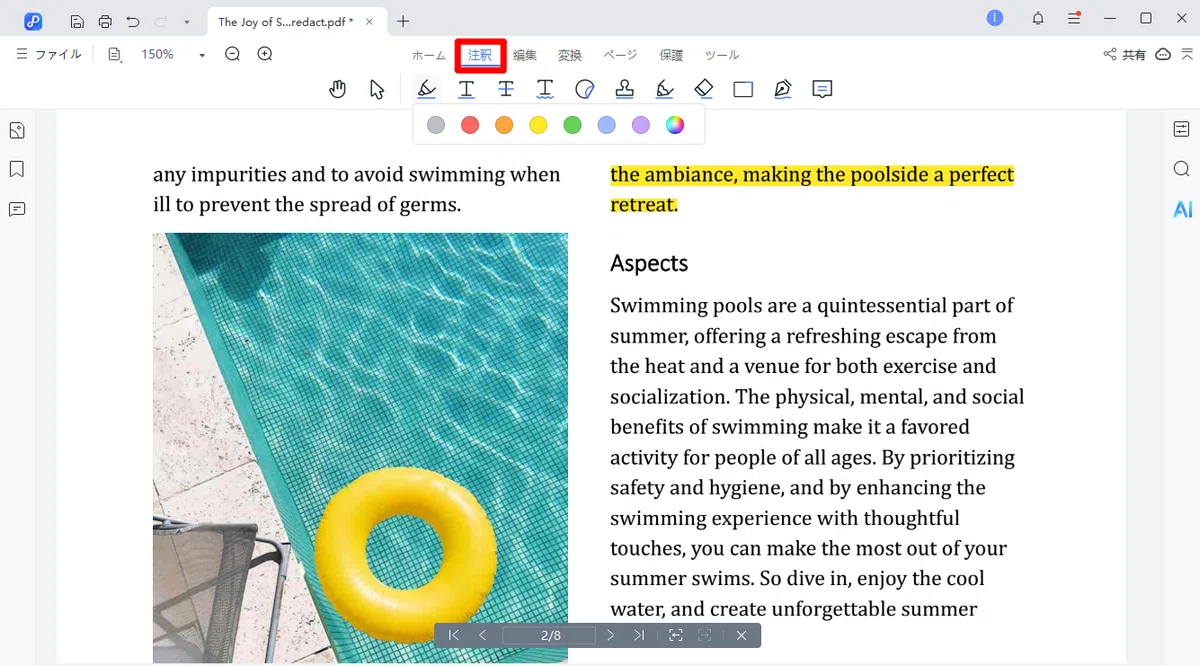The height and width of the screenshot is (666, 1200).
Task: Pick the yellow highlight color
Action: [x=538, y=125]
